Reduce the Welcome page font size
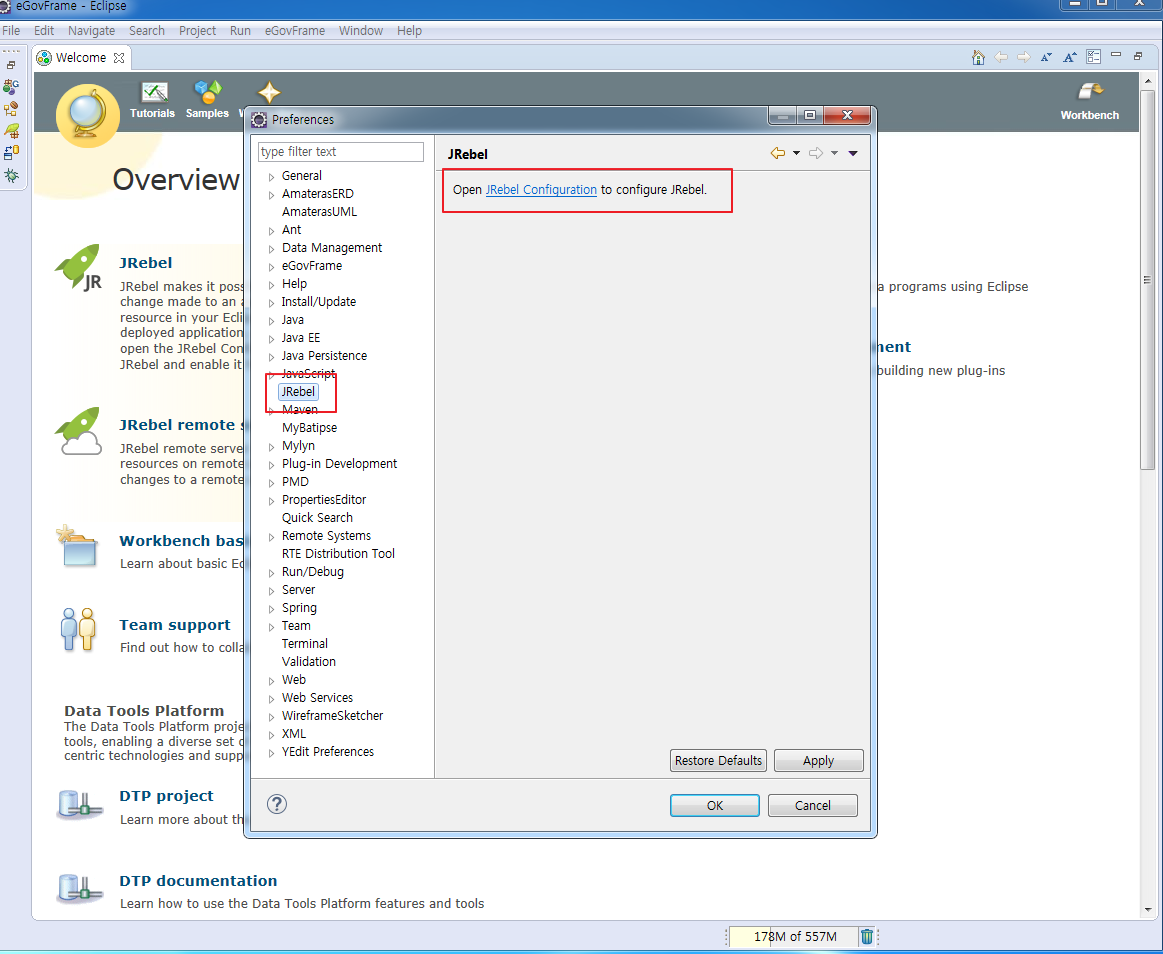This screenshot has height=954, width=1163. (x=1047, y=57)
